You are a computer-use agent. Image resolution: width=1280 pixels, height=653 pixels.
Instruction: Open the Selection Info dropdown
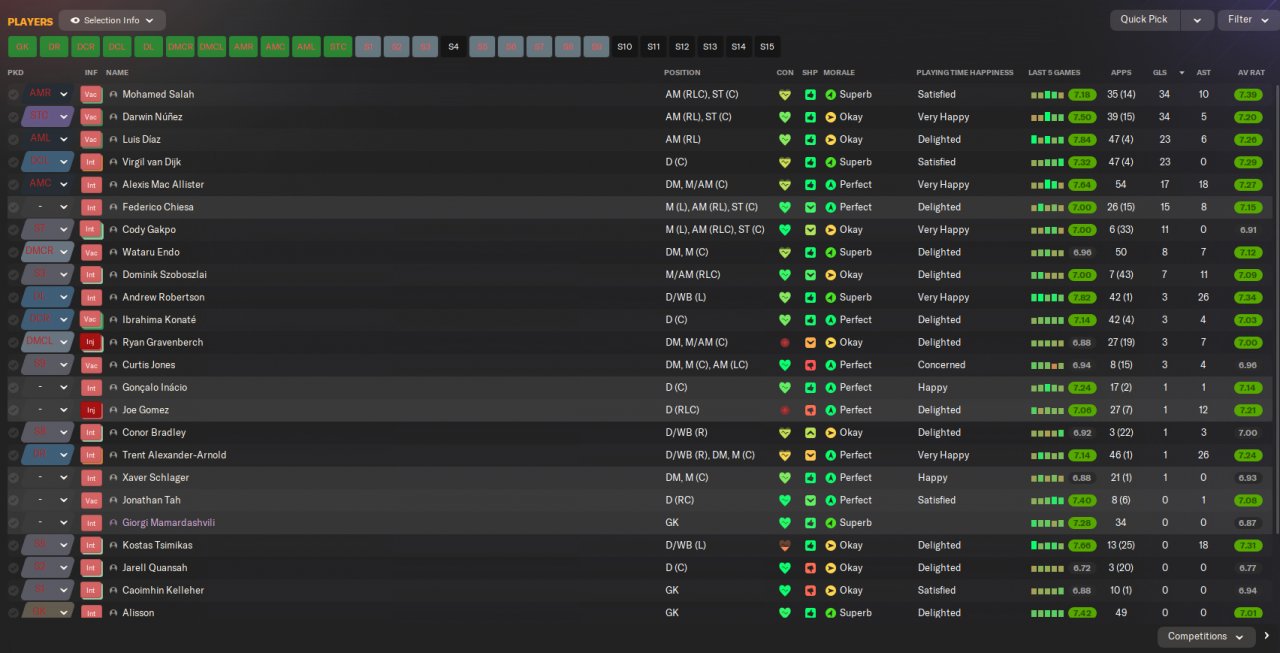[112, 20]
